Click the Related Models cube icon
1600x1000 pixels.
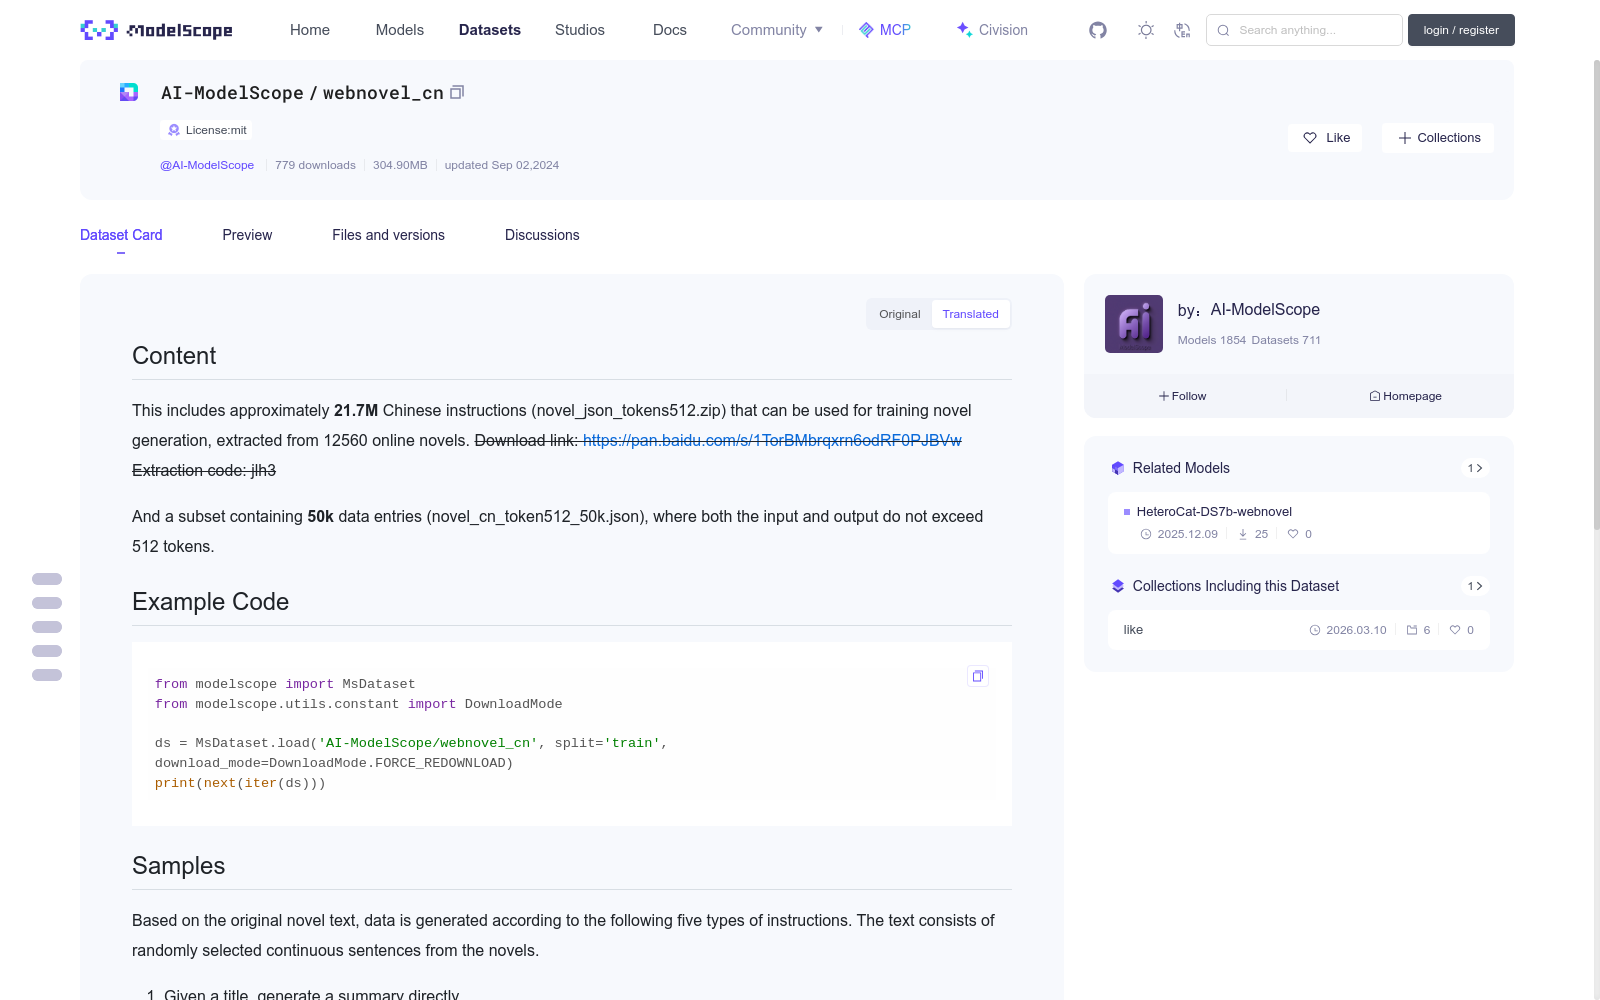(1118, 468)
